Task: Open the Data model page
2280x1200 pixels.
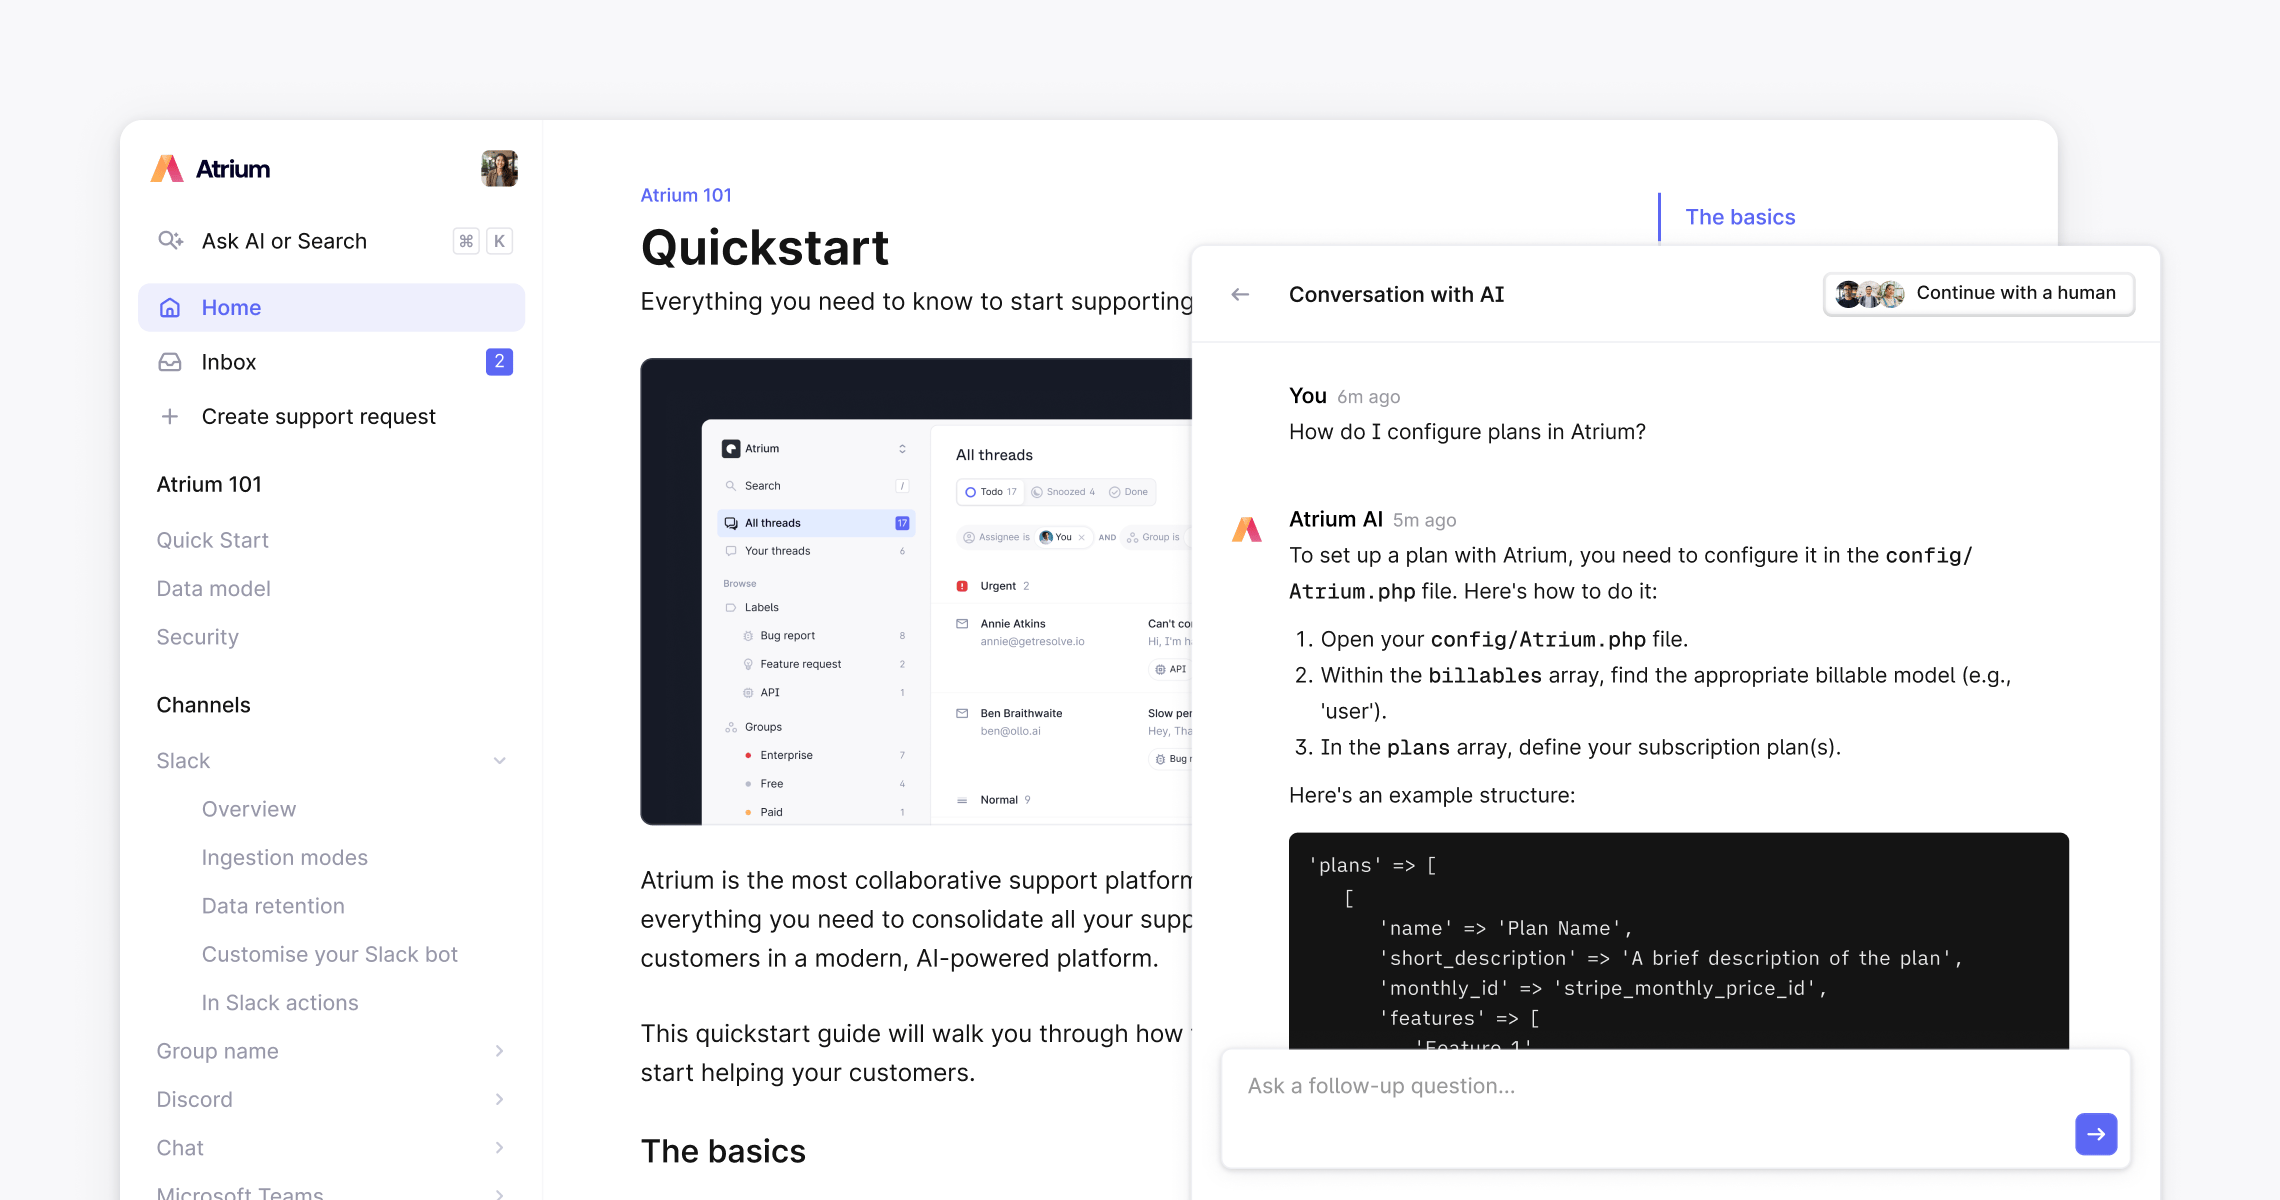Action: [213, 589]
